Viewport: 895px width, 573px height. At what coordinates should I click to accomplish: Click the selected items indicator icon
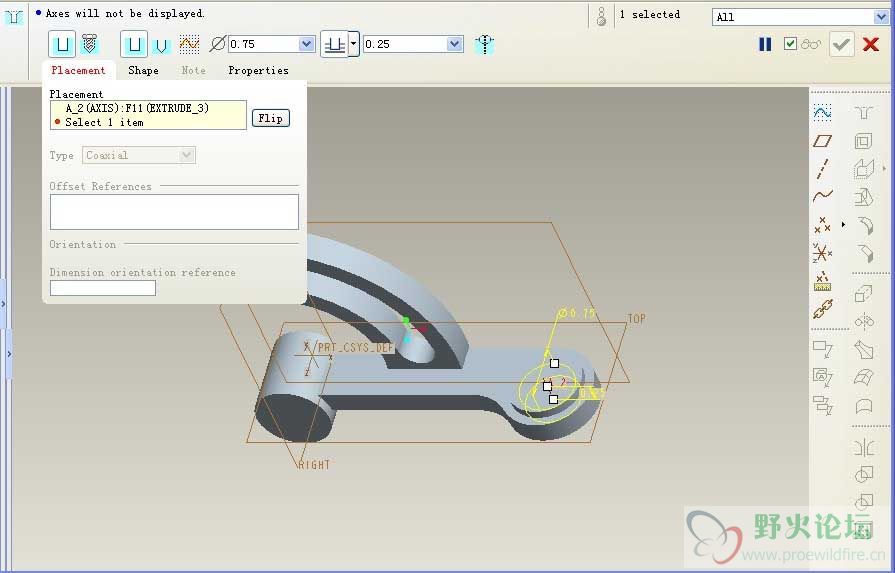pos(601,16)
